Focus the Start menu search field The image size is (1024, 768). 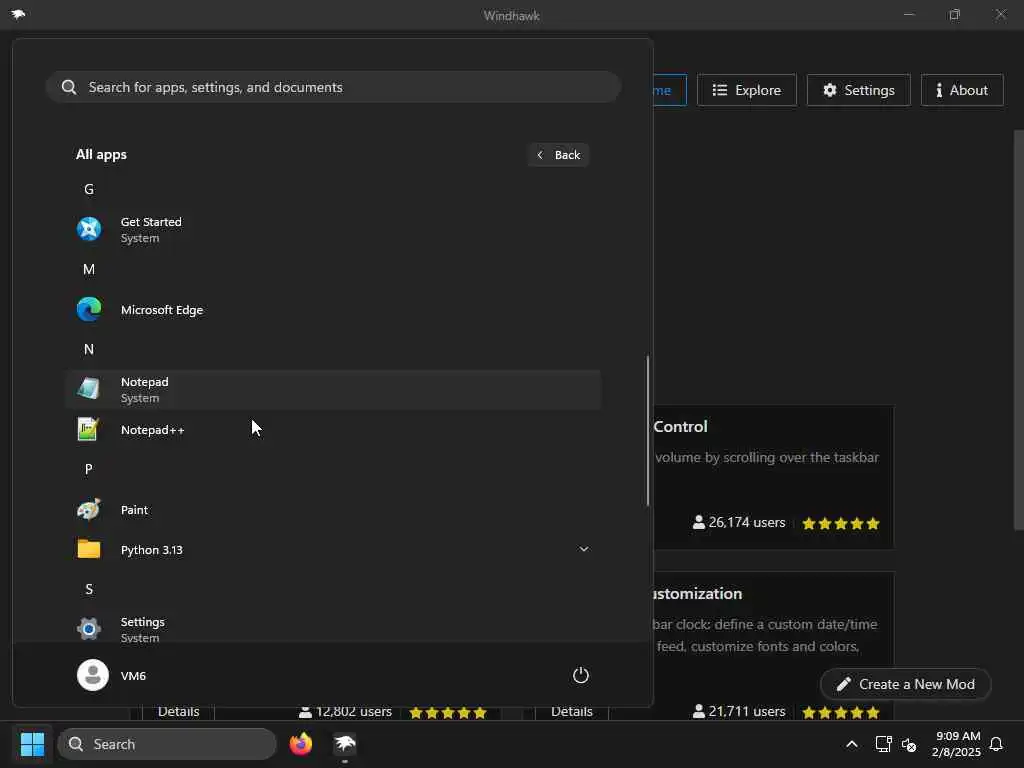332,87
